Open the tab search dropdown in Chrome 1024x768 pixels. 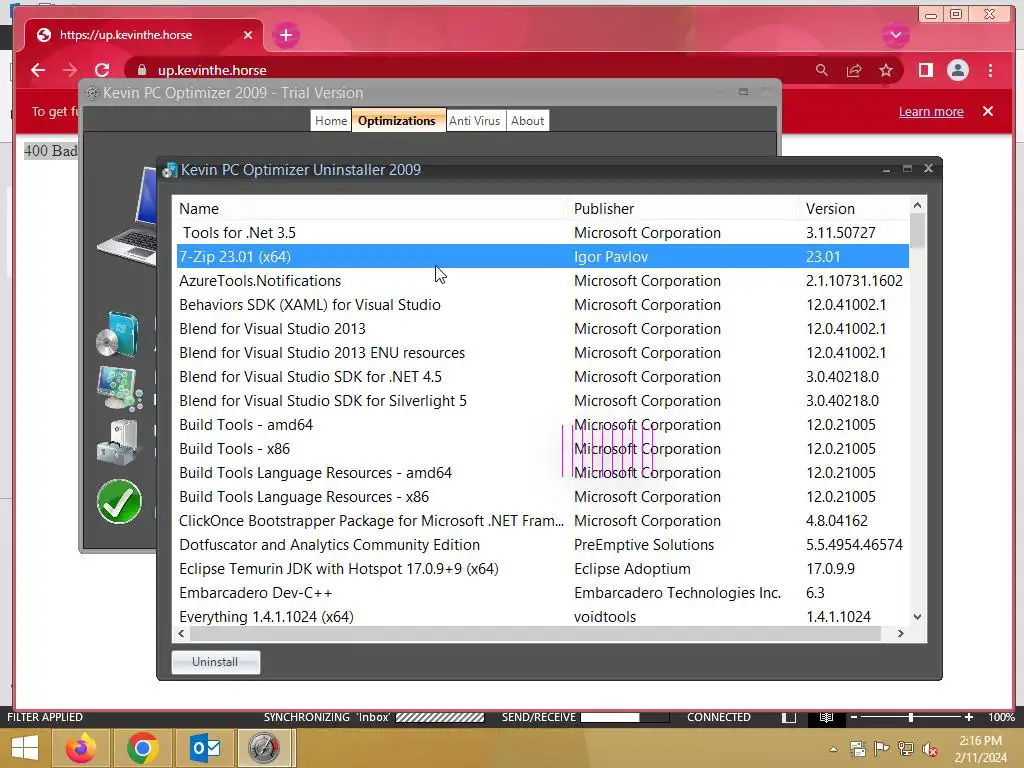(895, 35)
